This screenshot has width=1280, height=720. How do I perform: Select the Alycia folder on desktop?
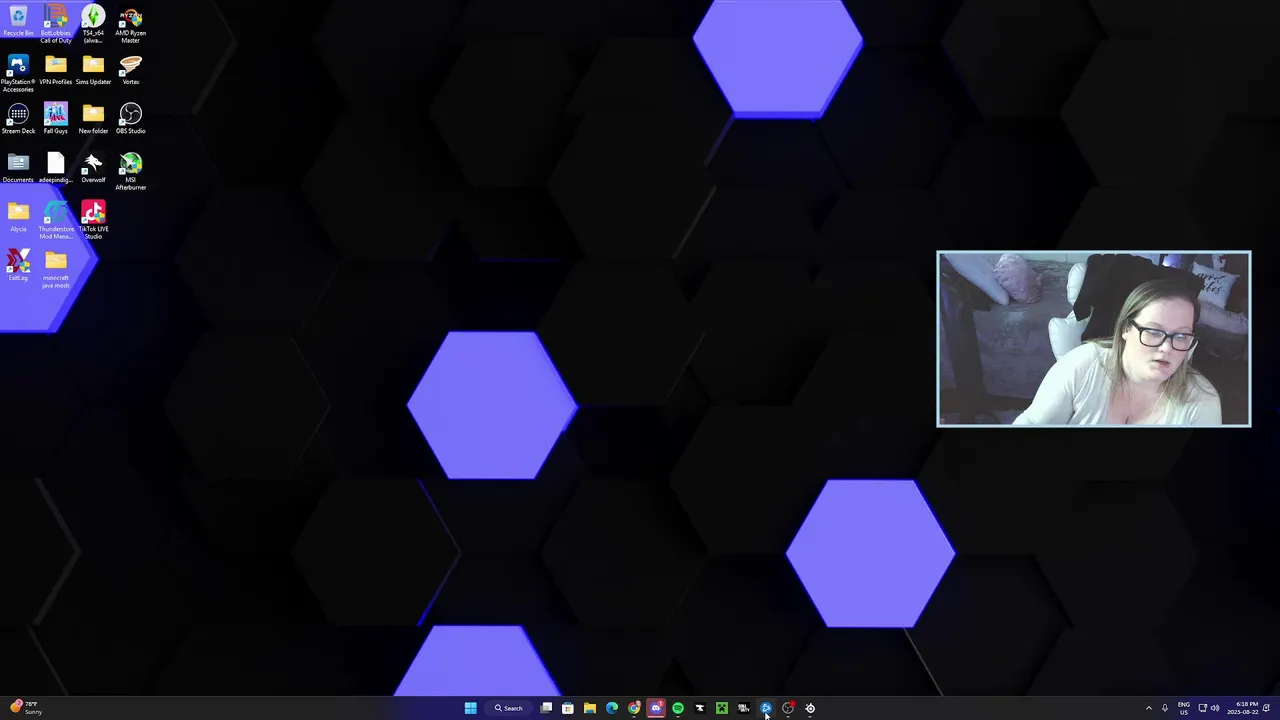18,217
